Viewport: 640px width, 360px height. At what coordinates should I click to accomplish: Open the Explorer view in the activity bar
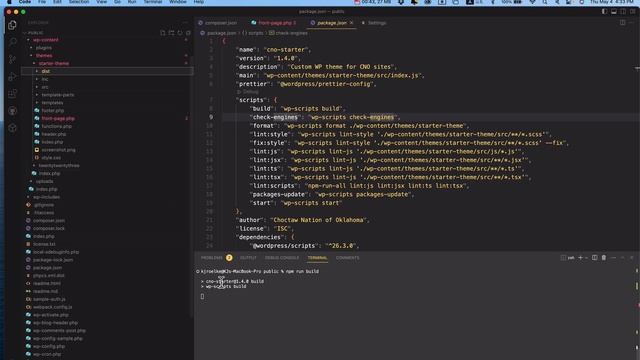12,25
